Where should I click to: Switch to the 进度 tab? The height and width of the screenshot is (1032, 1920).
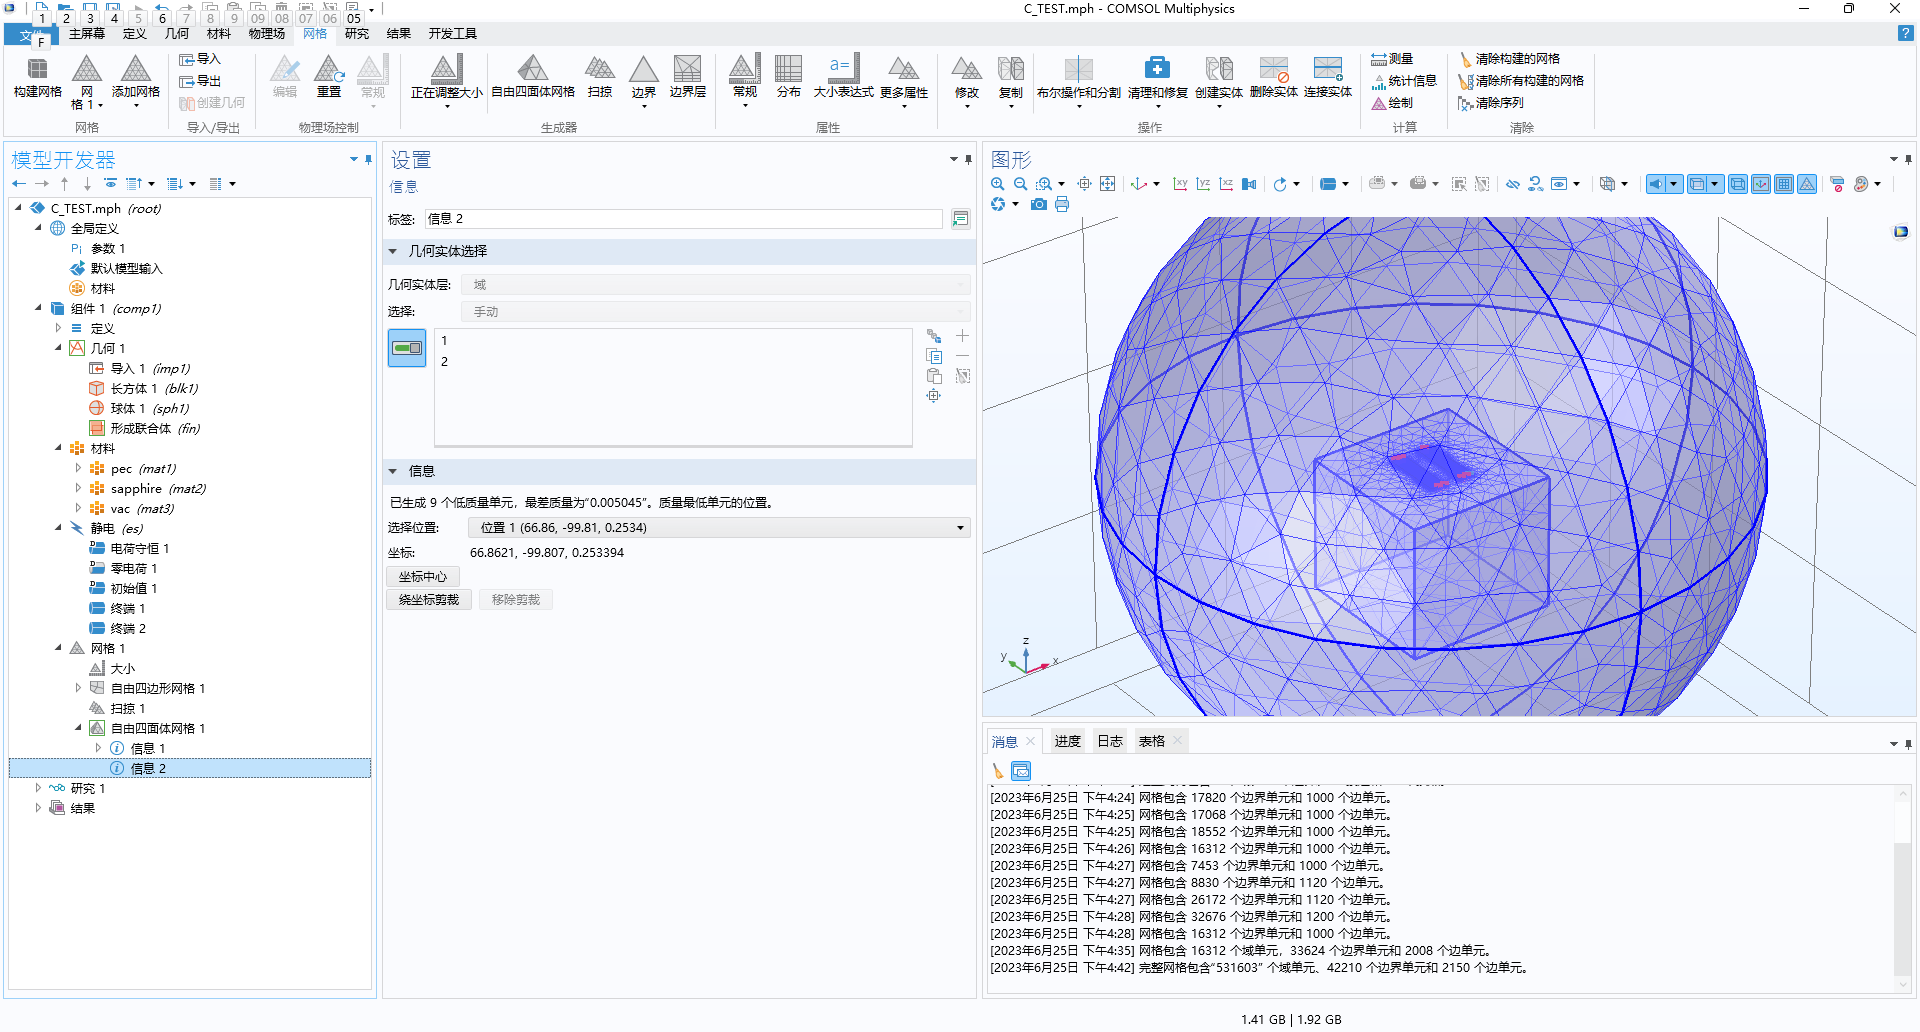coord(1068,741)
